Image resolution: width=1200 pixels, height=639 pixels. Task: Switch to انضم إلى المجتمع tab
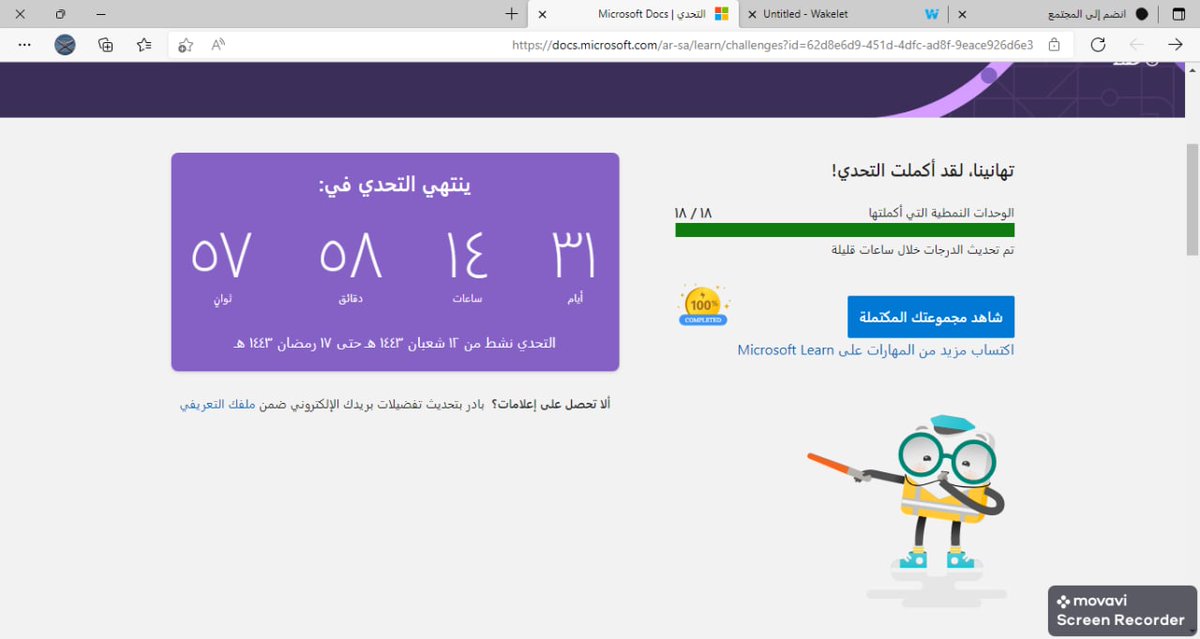1054,14
